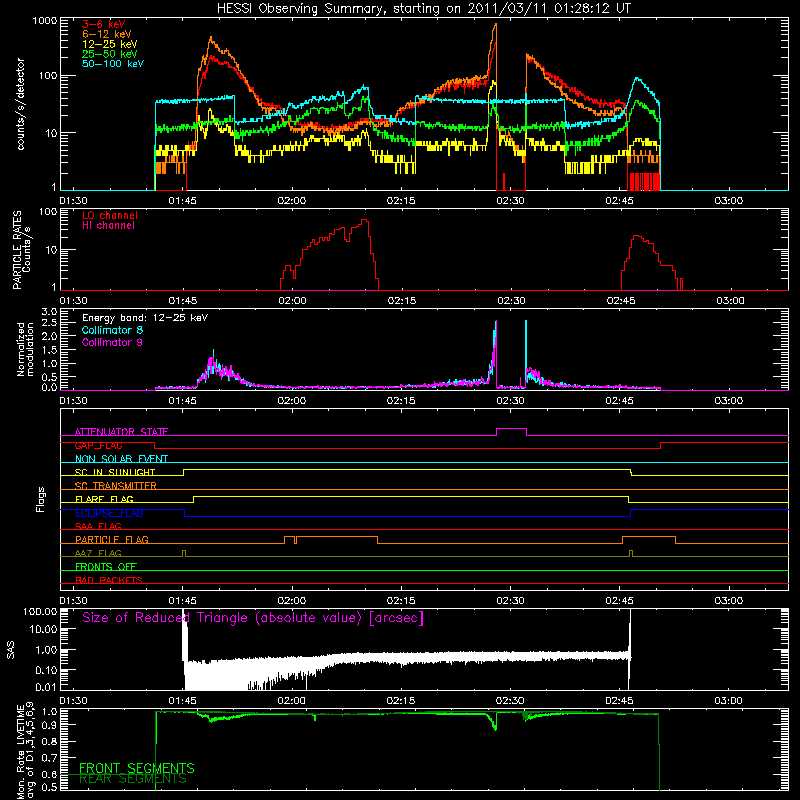Viewport: 800px width, 800px height.
Task: Select the 'FRONT SEGMENTS' legend label
Action: pyautogui.click(x=137, y=768)
